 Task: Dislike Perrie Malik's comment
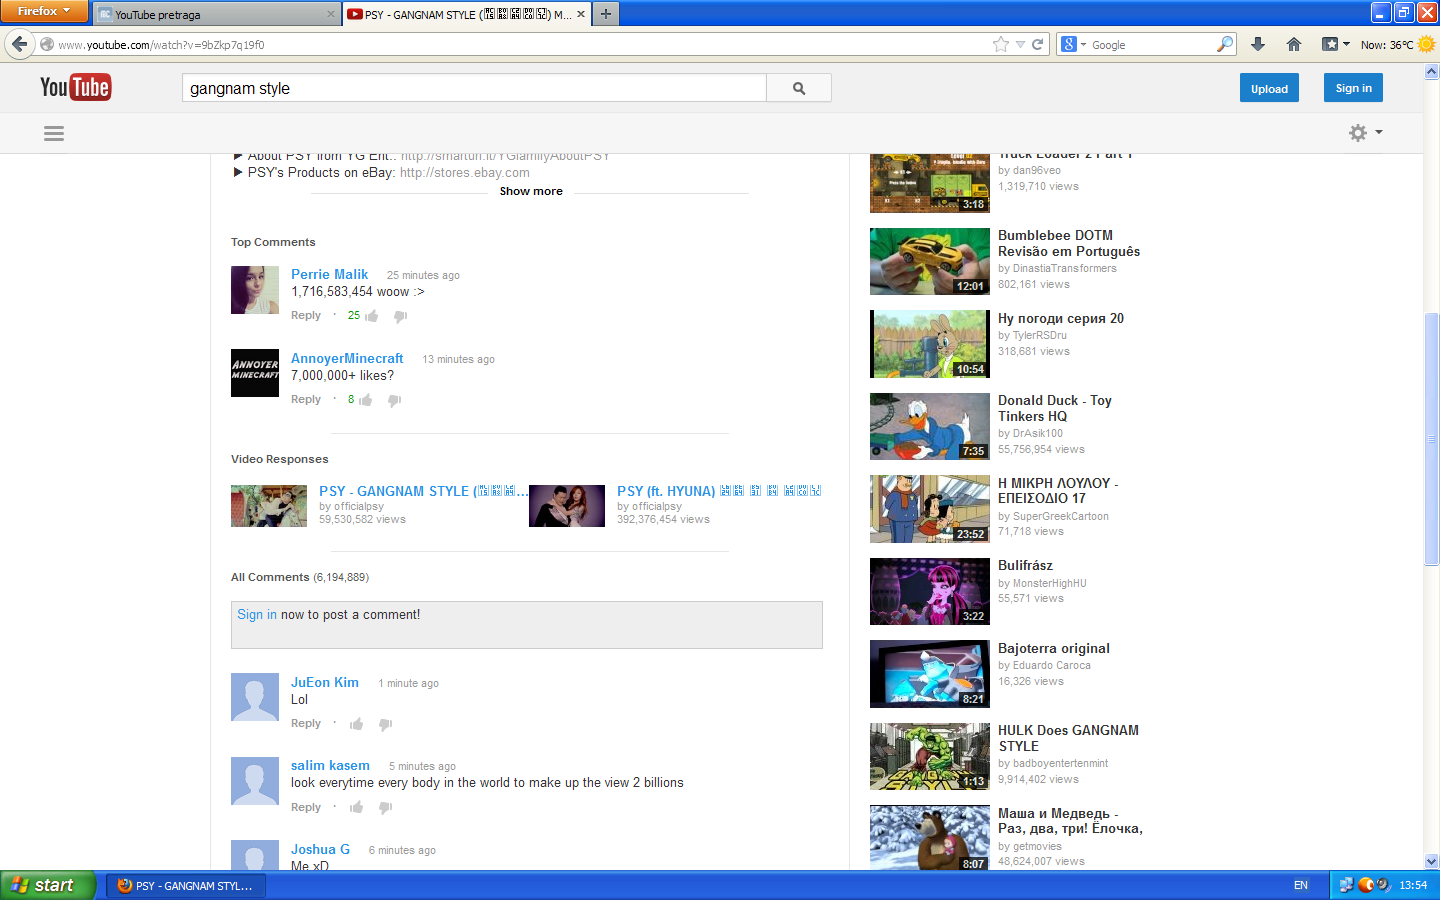click(400, 316)
